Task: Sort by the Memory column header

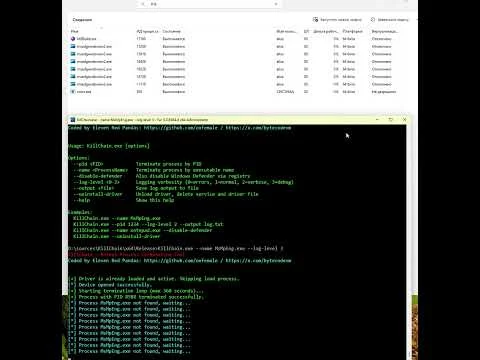Action: point(326,31)
